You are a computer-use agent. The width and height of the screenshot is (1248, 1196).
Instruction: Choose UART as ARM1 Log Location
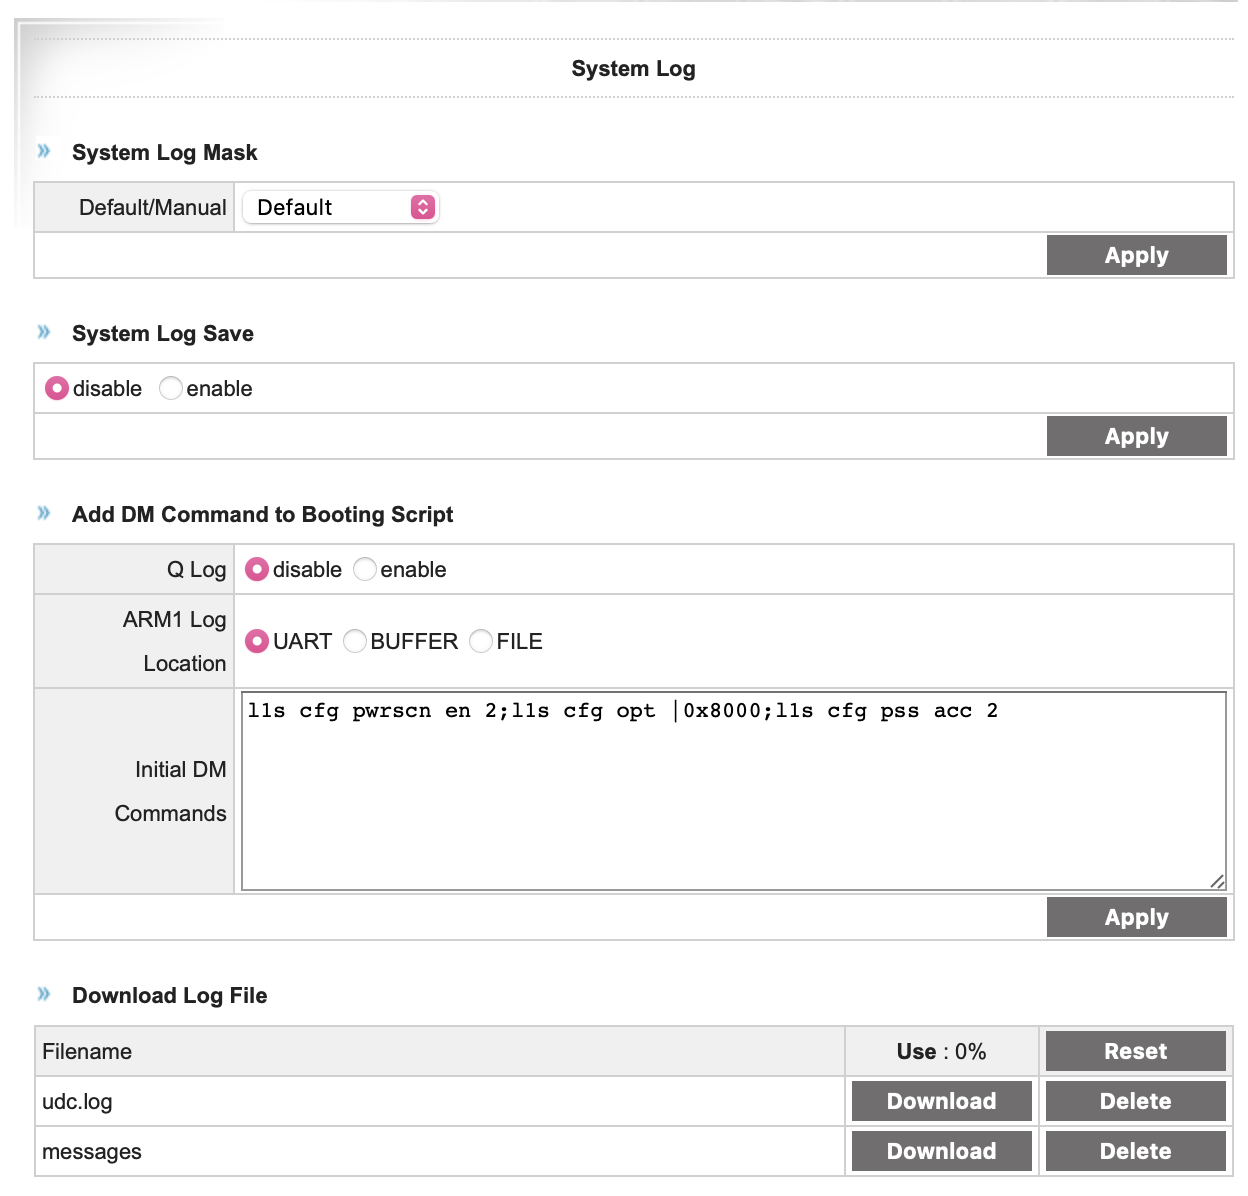257,641
